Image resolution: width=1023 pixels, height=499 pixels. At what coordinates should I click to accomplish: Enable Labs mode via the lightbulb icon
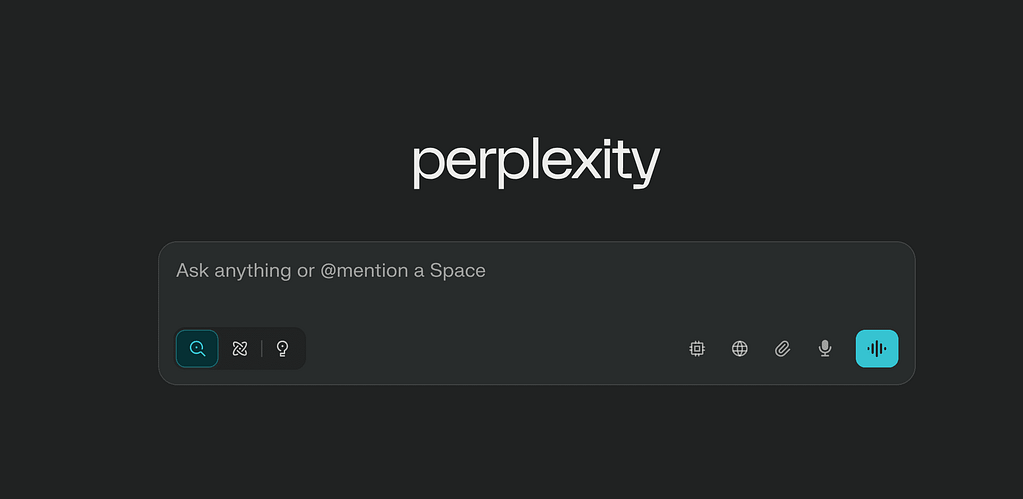coord(282,349)
